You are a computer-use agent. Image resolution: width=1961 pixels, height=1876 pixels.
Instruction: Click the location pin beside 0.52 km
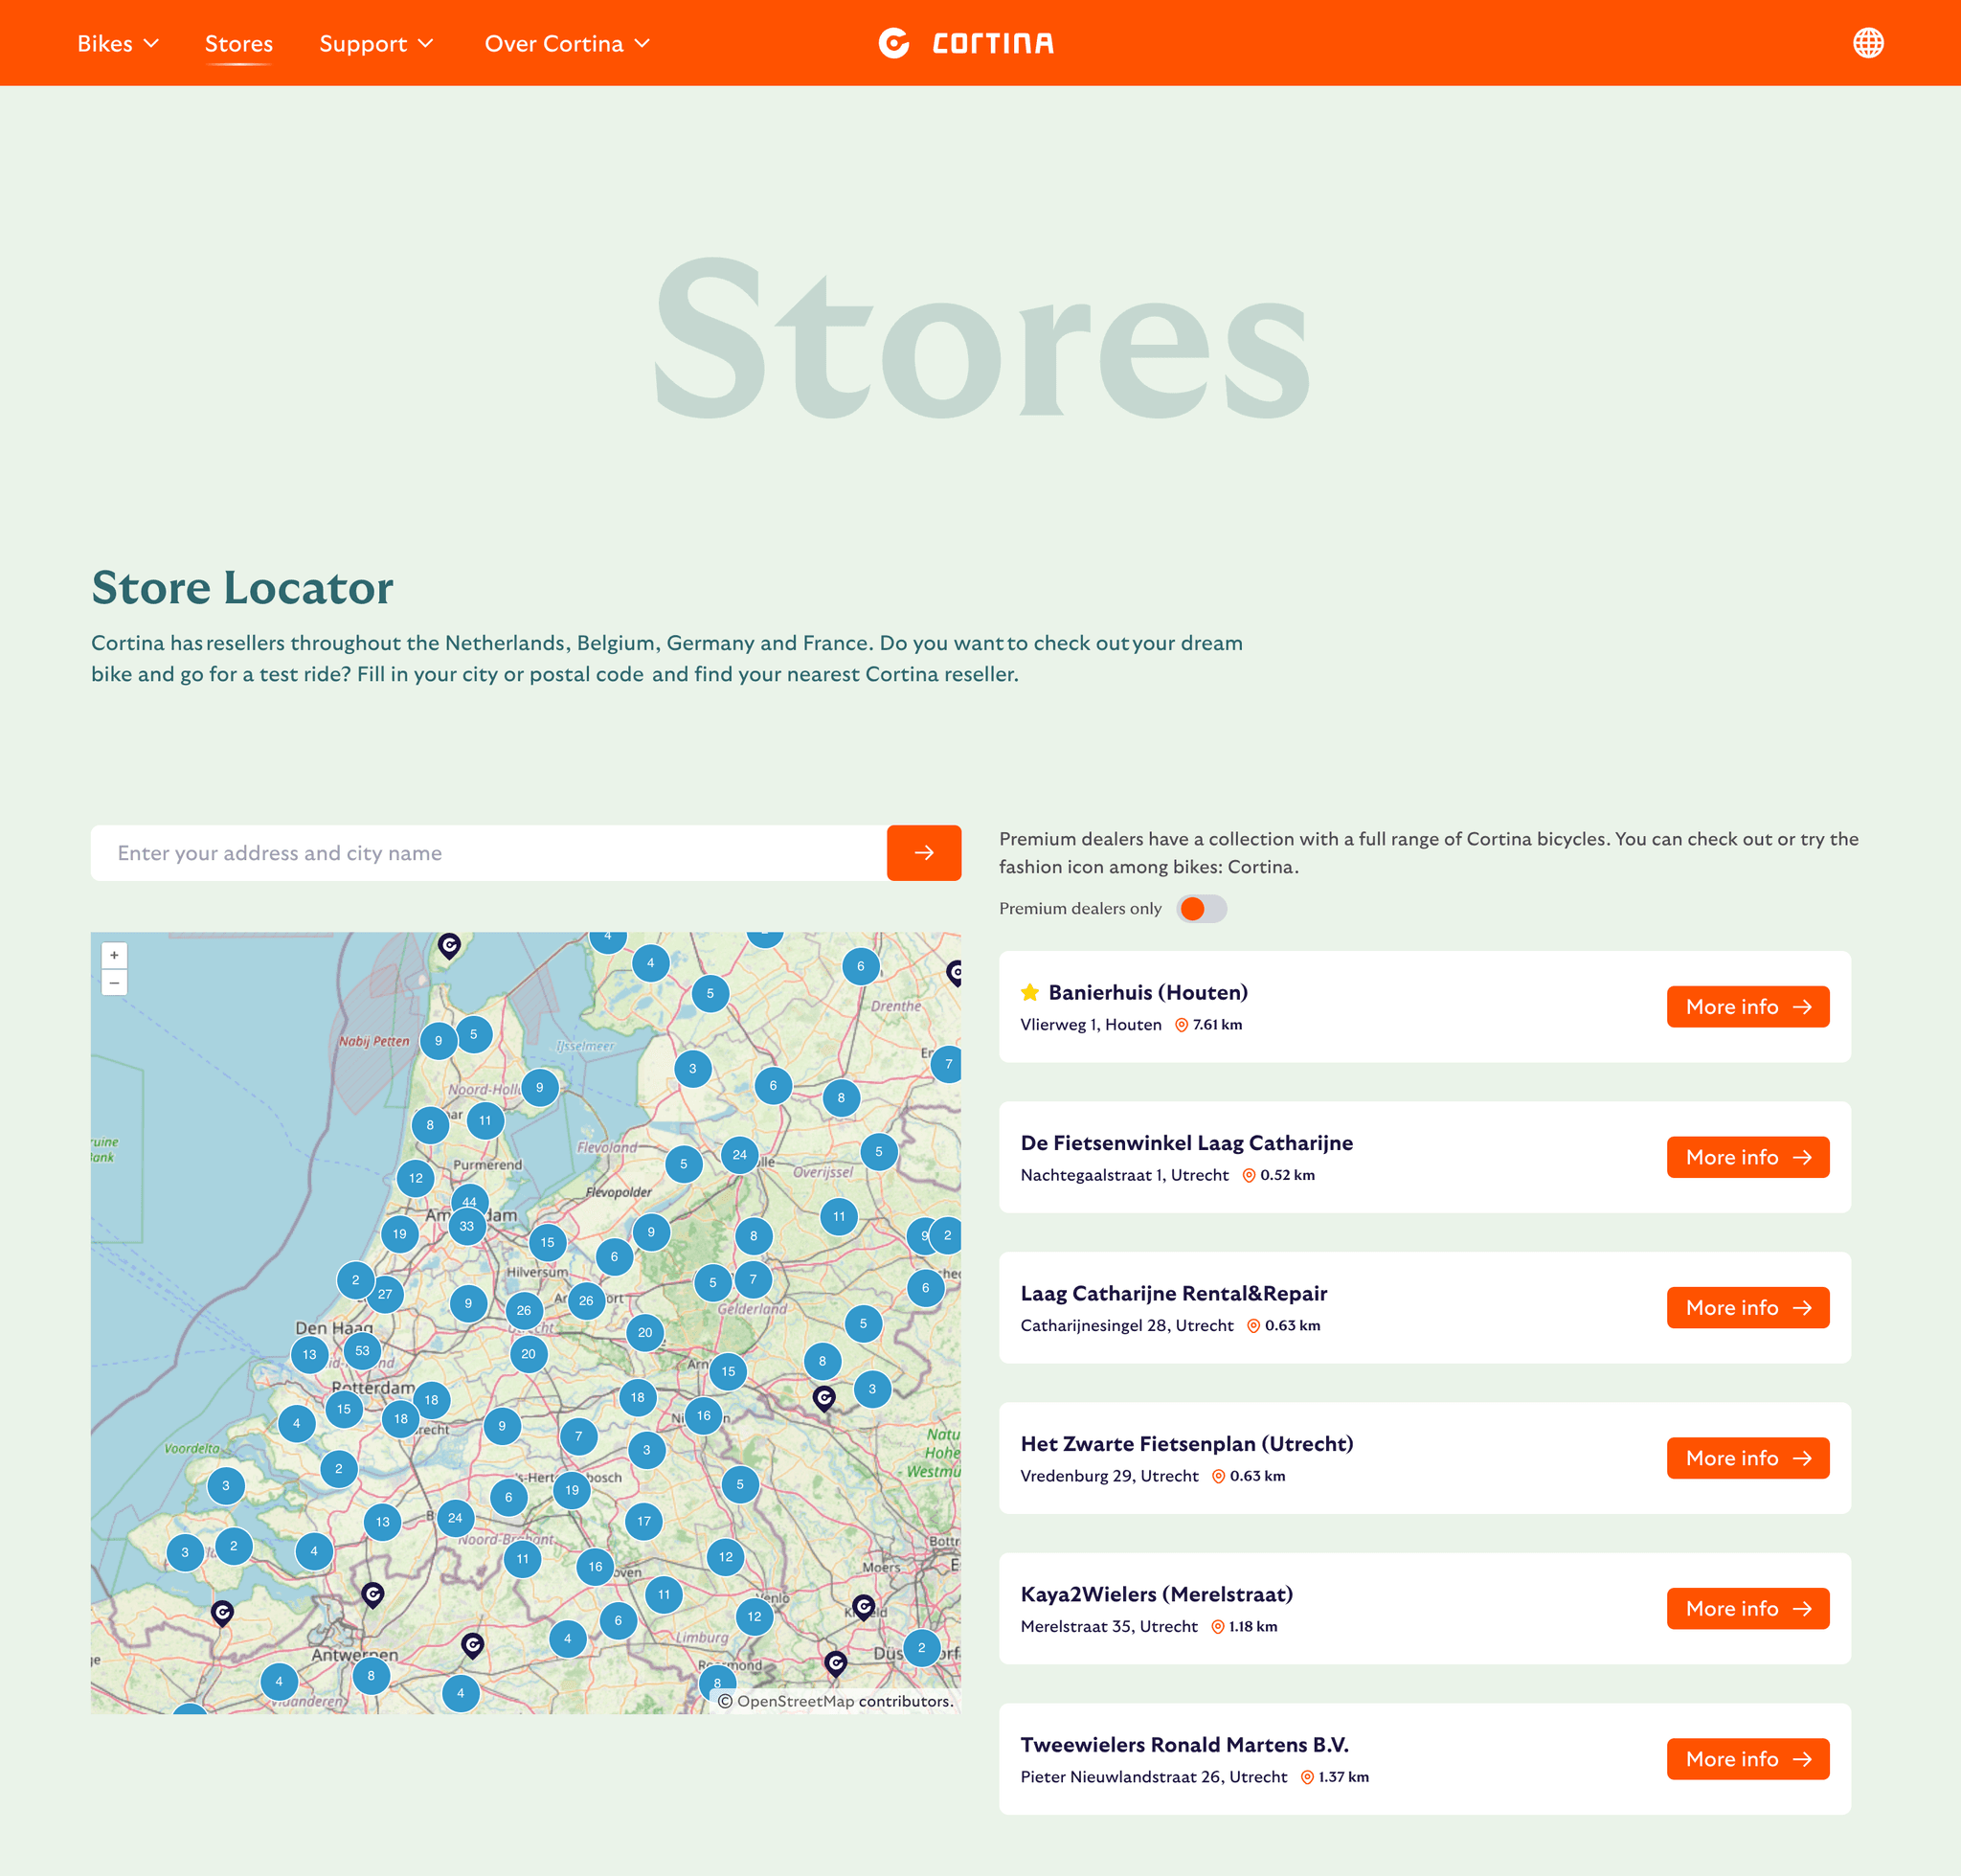pos(1248,1175)
